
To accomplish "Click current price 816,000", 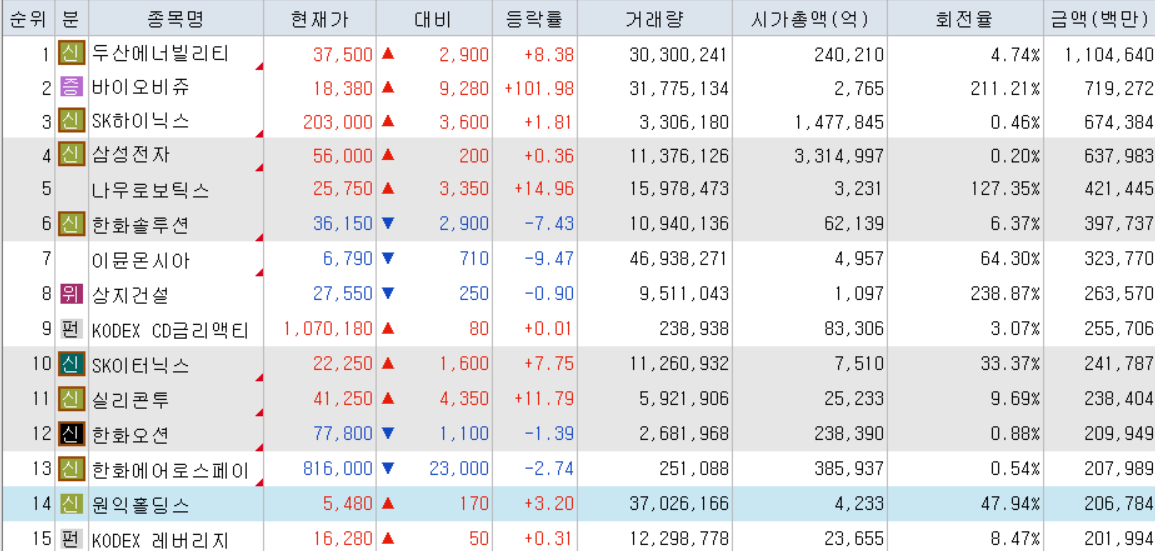I will coord(338,468).
